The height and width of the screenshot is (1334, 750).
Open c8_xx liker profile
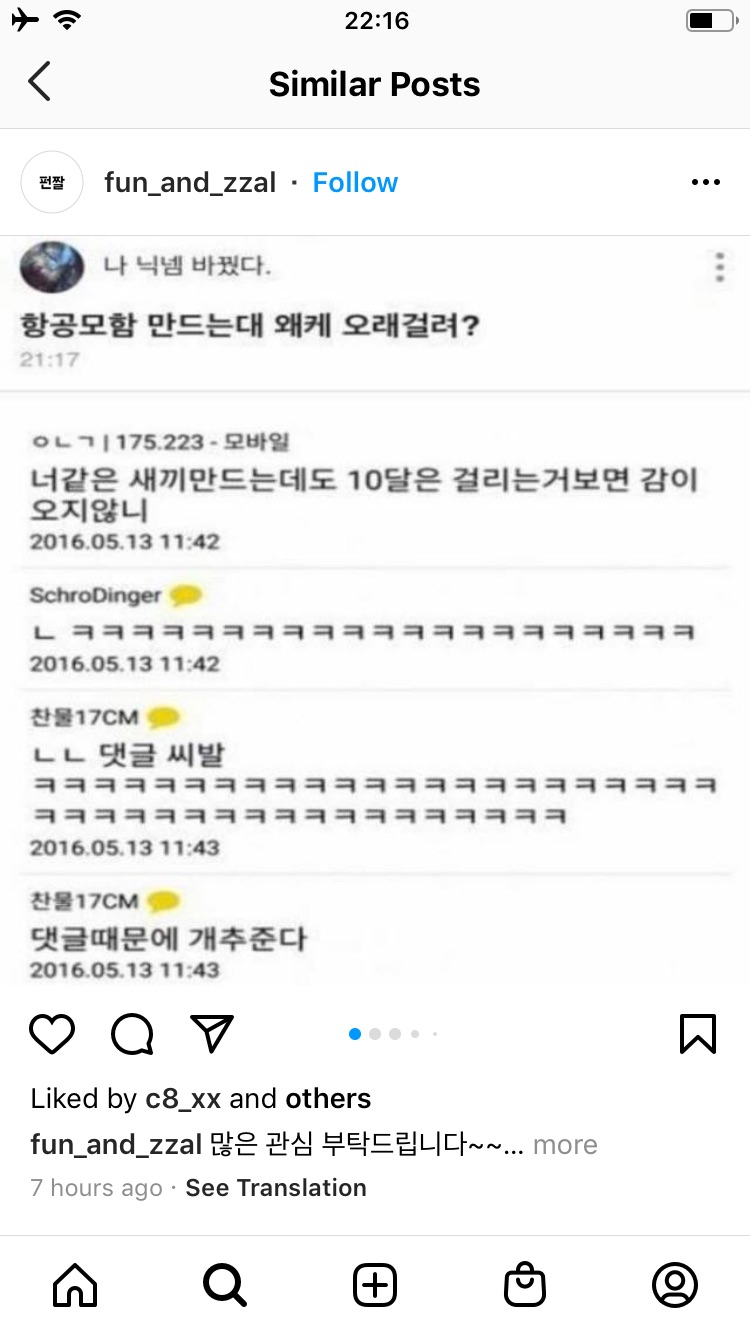click(x=183, y=1099)
